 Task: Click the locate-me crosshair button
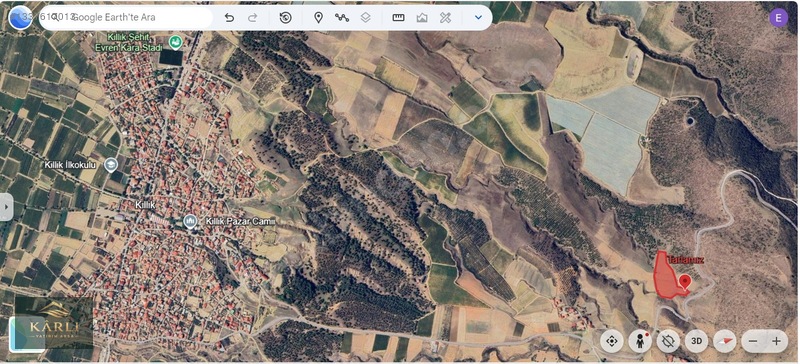[x=612, y=341]
